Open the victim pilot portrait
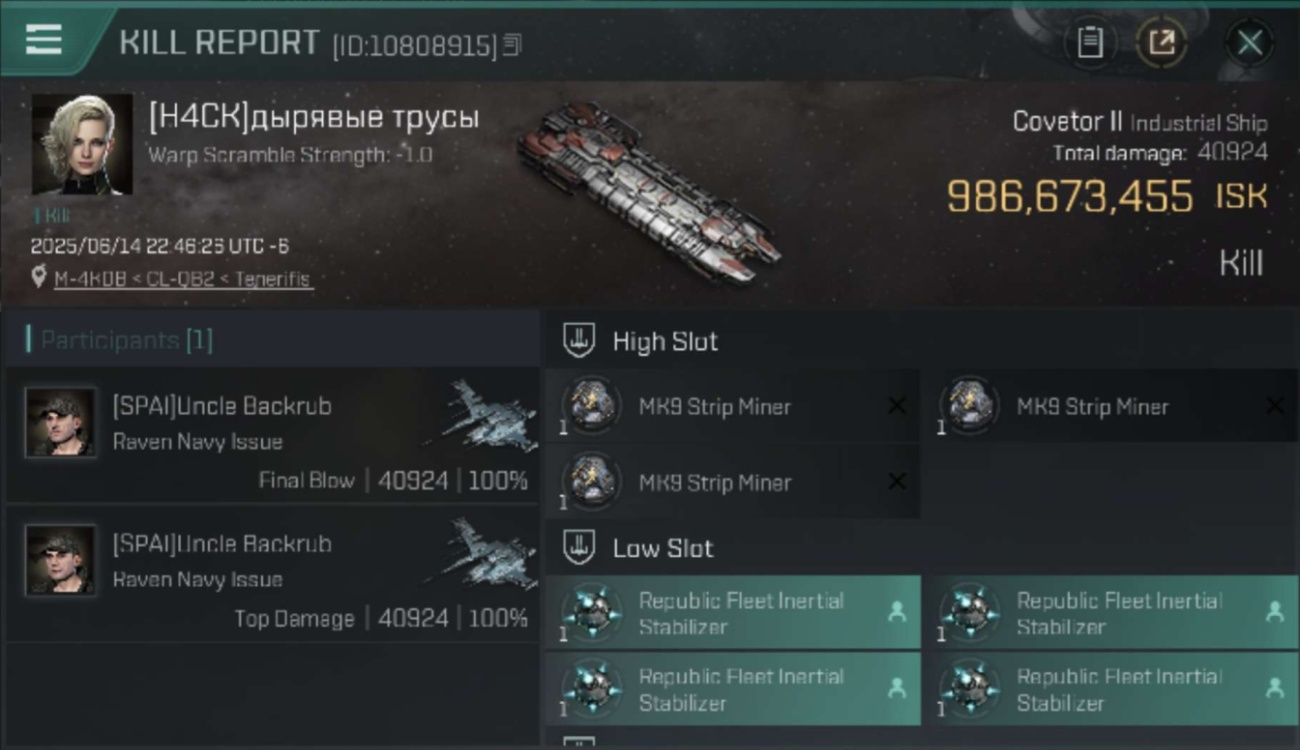This screenshot has width=1300, height=750. tap(82, 144)
